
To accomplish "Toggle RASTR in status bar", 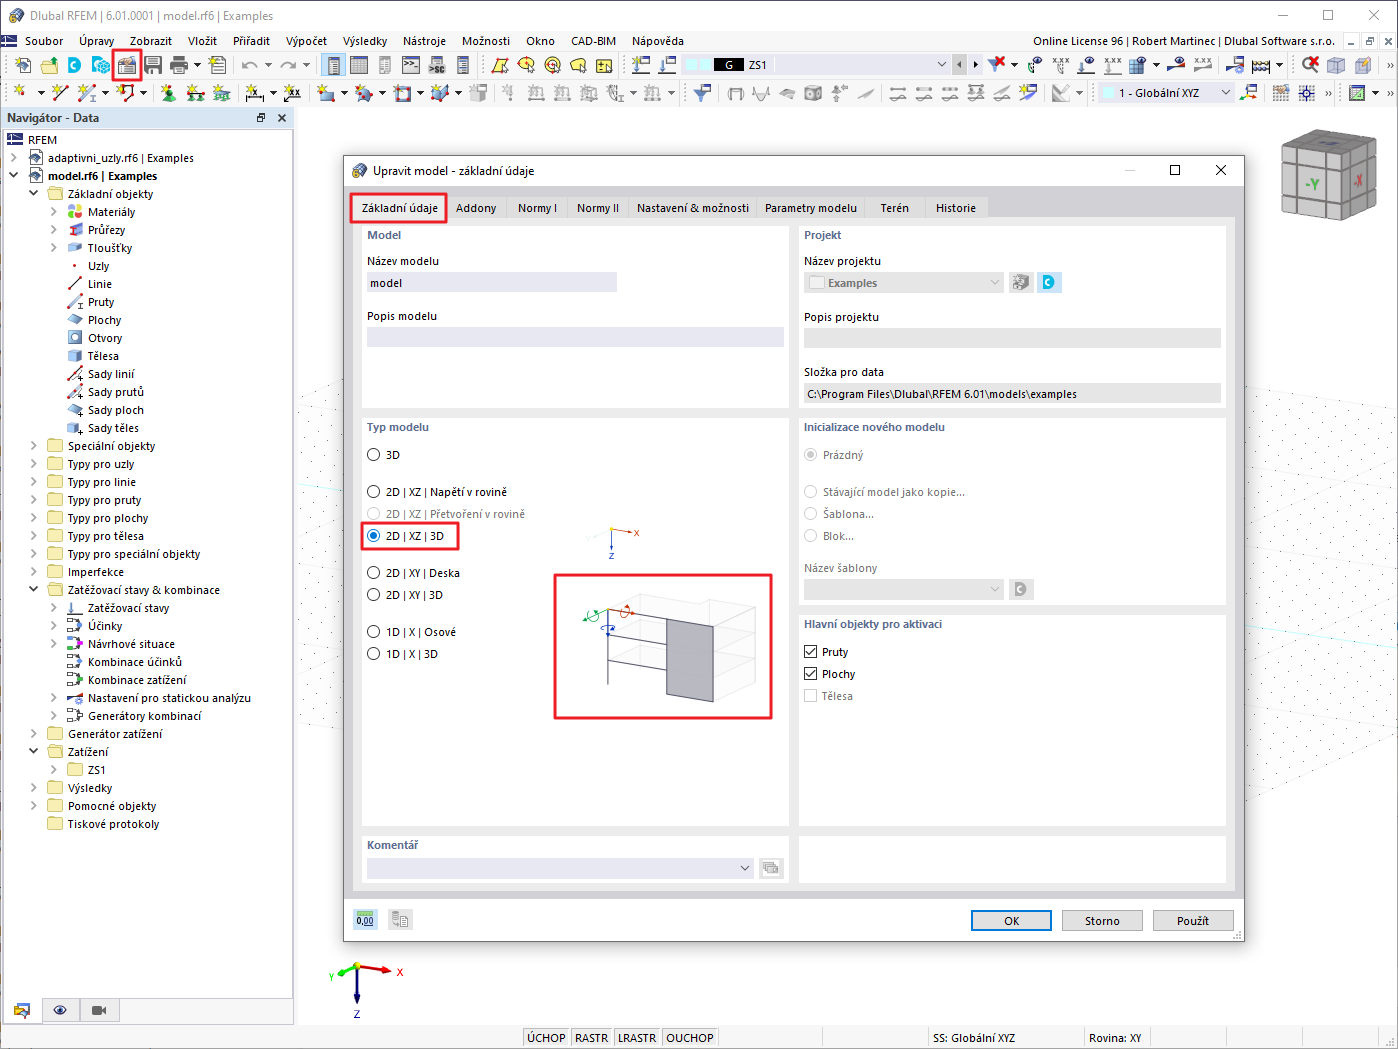I will tap(592, 1038).
